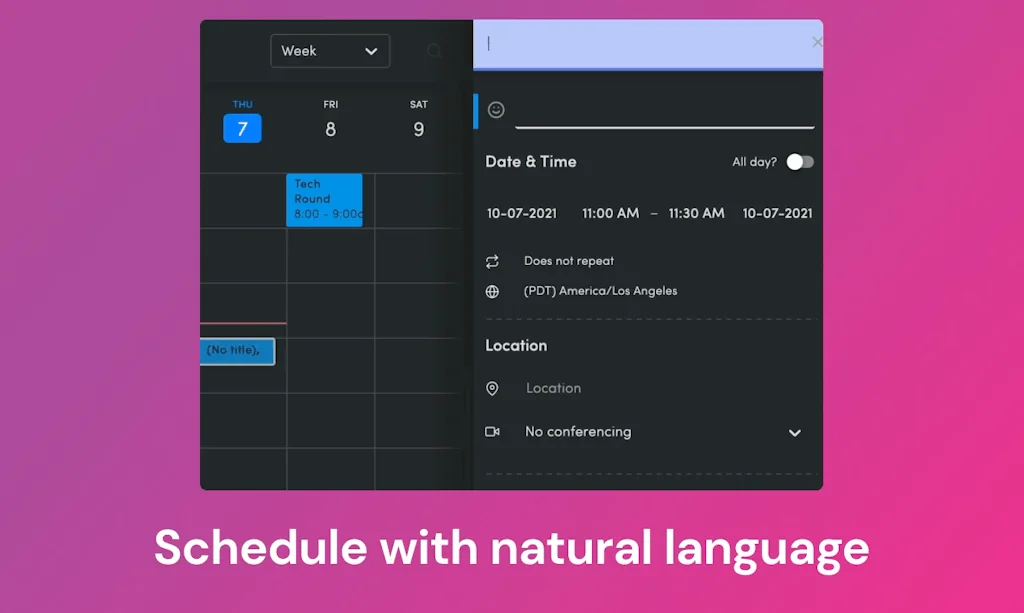This screenshot has width=1024, height=613.
Task: Click the Date & Time heading
Action: (x=530, y=162)
